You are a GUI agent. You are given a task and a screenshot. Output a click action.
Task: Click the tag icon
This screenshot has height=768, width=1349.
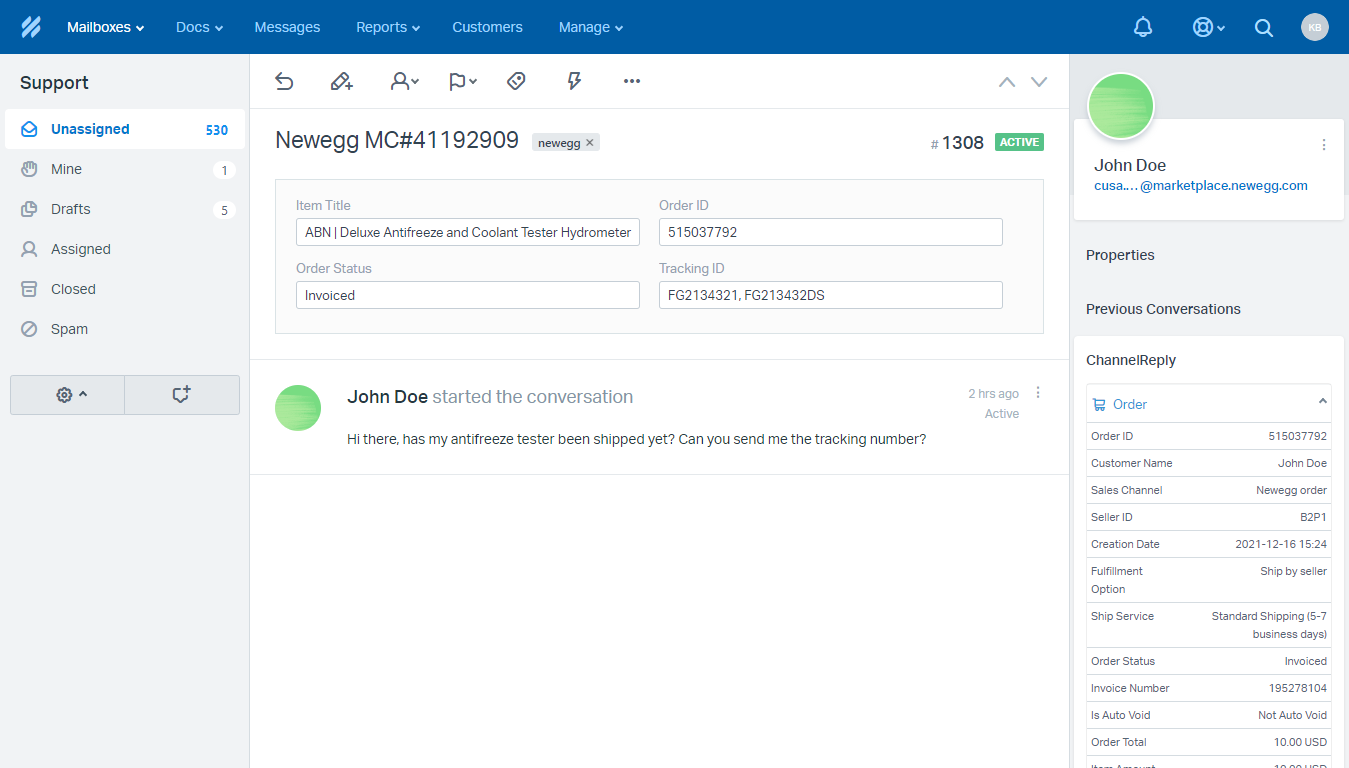pos(516,81)
